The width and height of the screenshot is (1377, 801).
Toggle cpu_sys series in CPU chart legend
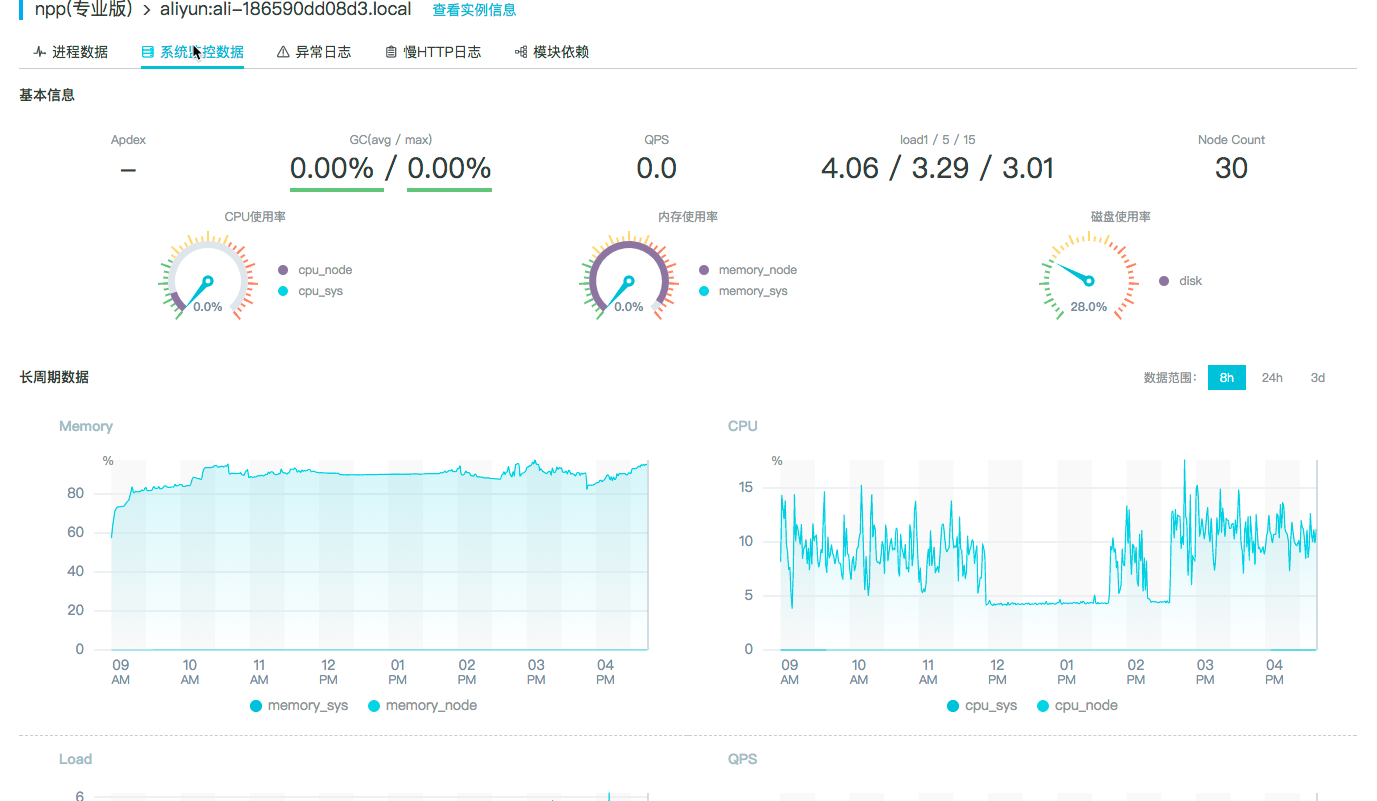click(981, 706)
